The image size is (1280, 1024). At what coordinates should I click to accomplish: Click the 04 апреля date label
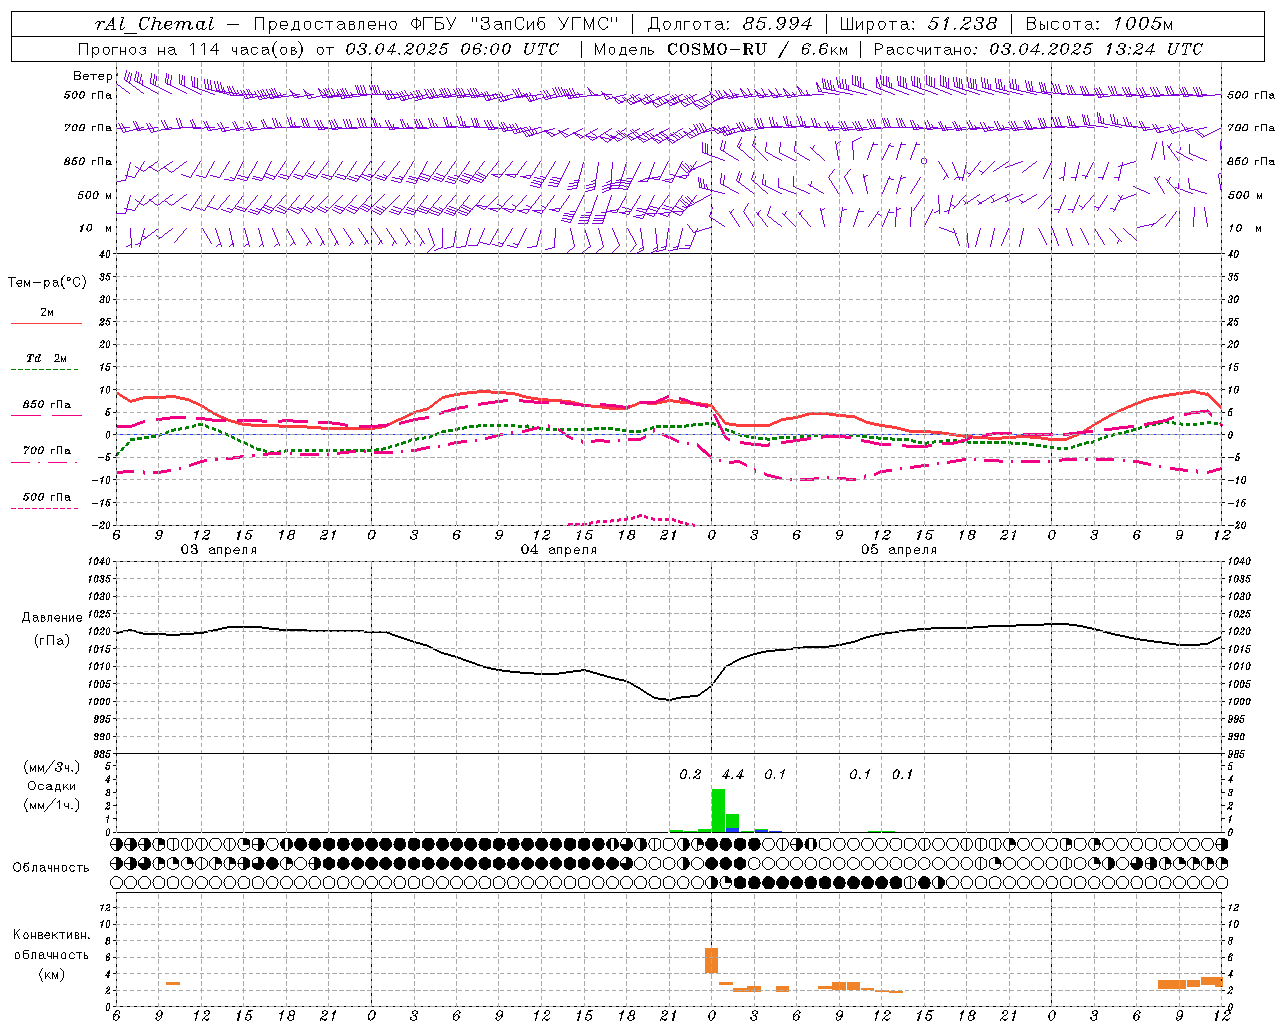pos(559,550)
